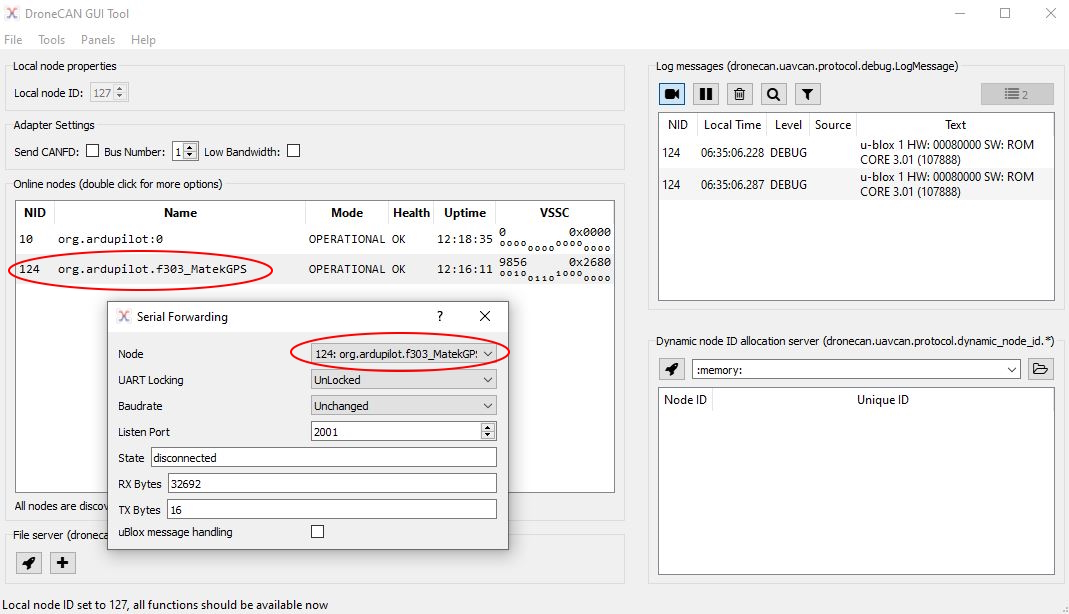The height and width of the screenshot is (614, 1069).
Task: Enable uBlox message handling checkbox
Action: [x=317, y=532]
